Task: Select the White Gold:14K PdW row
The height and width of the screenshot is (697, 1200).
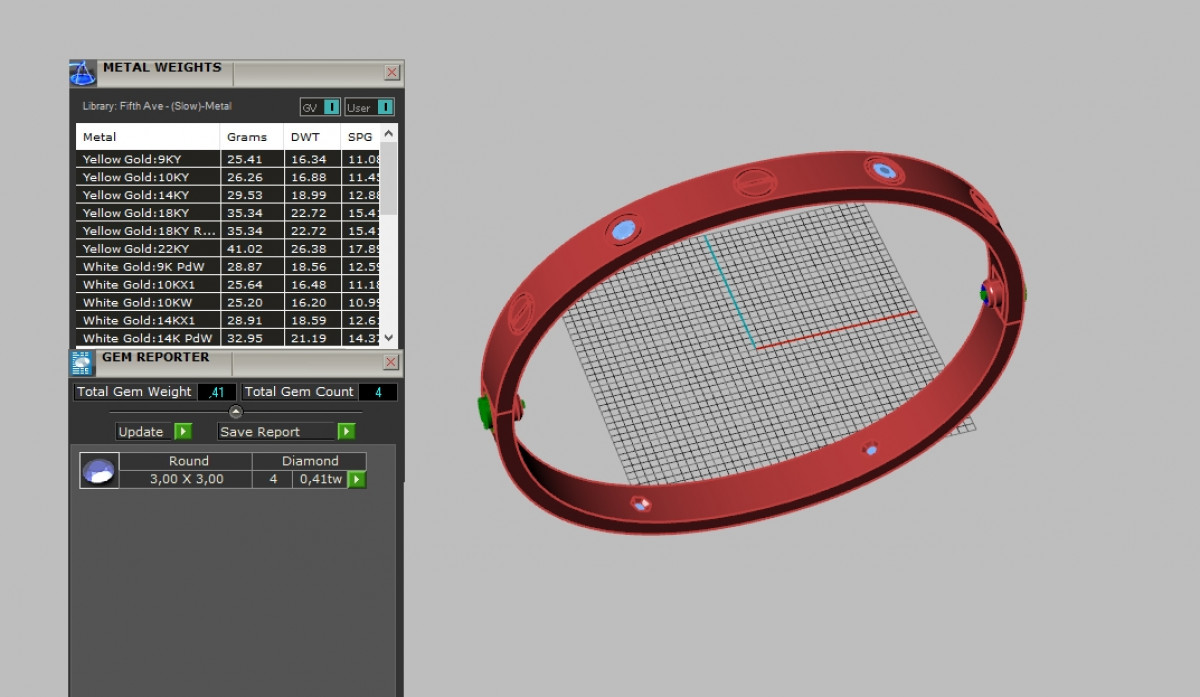Action: point(148,339)
